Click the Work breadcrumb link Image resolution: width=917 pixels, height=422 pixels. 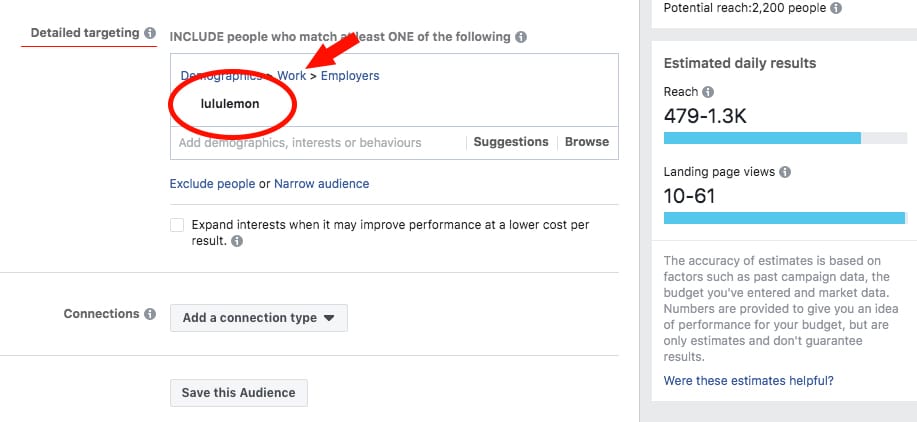[292, 76]
